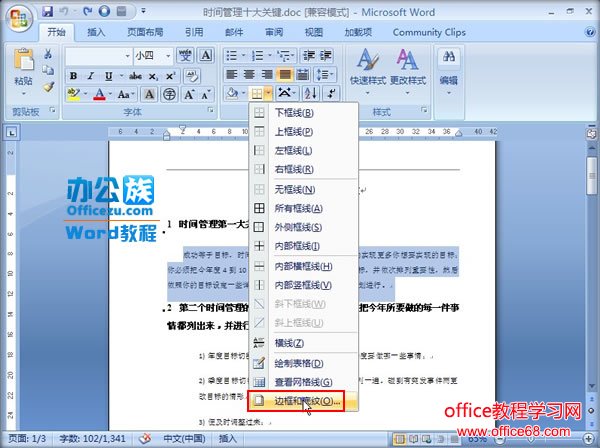Click the Paste clipboard icon
This screenshot has height=448, width=600.
[x=23, y=60]
